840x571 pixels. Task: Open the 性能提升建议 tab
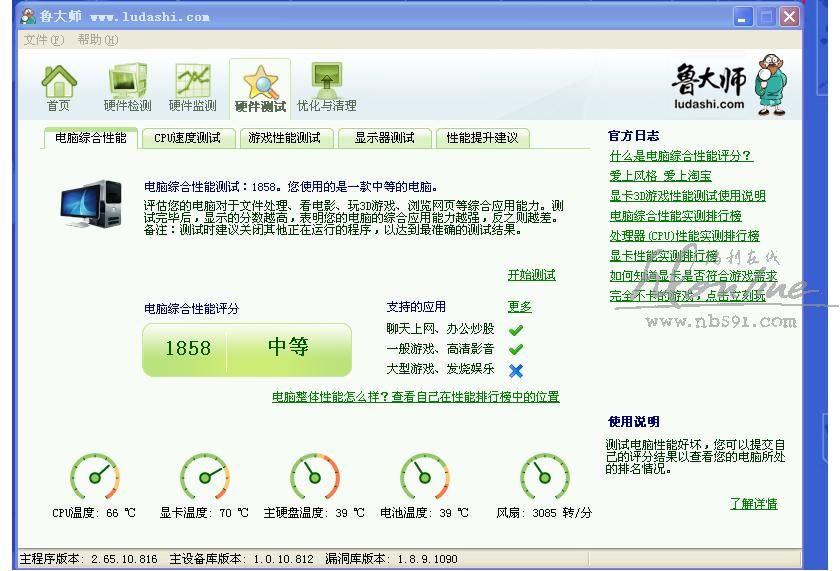[x=482, y=138]
